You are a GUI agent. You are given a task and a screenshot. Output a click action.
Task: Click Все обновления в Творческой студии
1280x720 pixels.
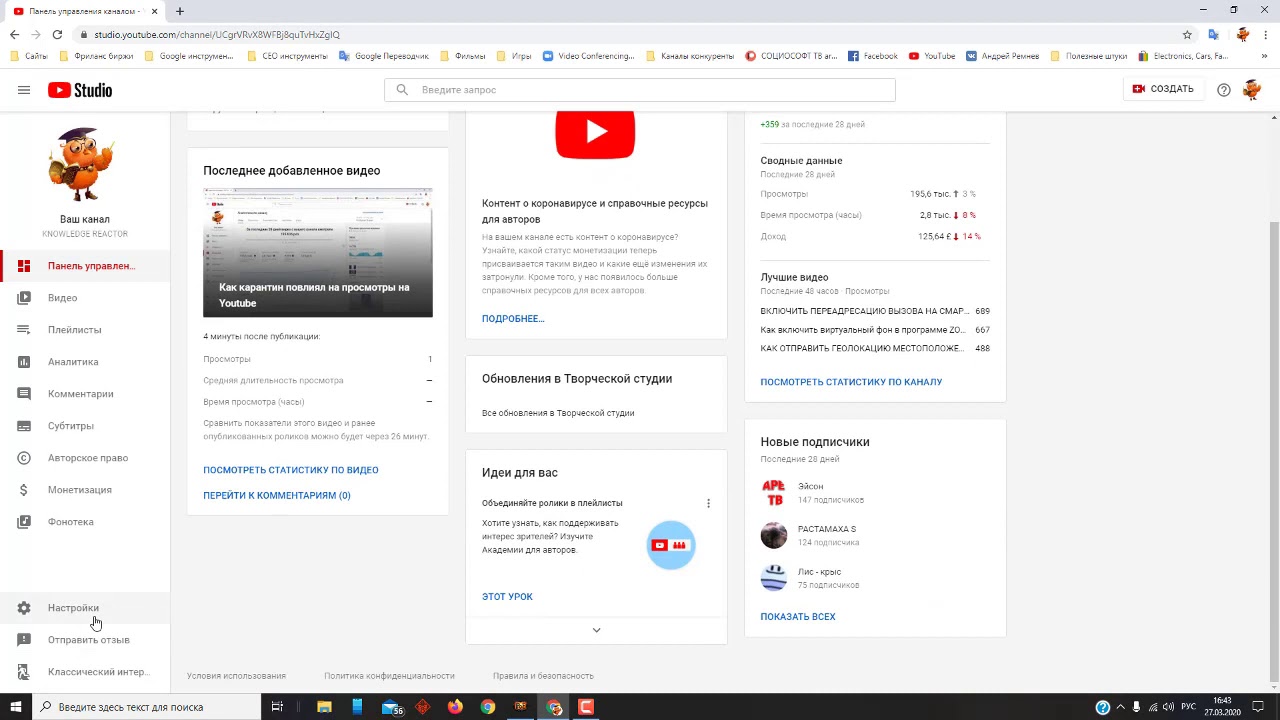click(558, 413)
